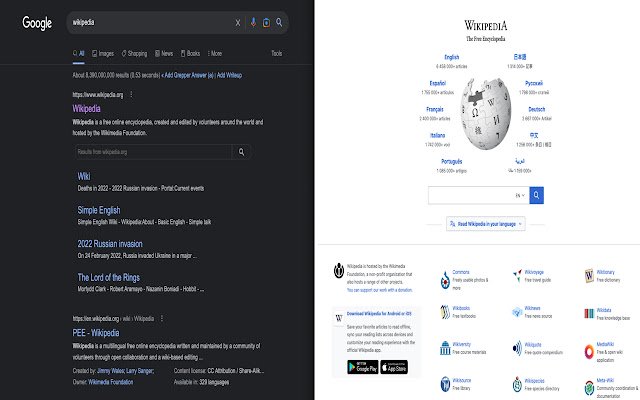Screen dimensions: 640x400
Task: Click the Wikimedia Foundation owner link
Action: point(111,382)
